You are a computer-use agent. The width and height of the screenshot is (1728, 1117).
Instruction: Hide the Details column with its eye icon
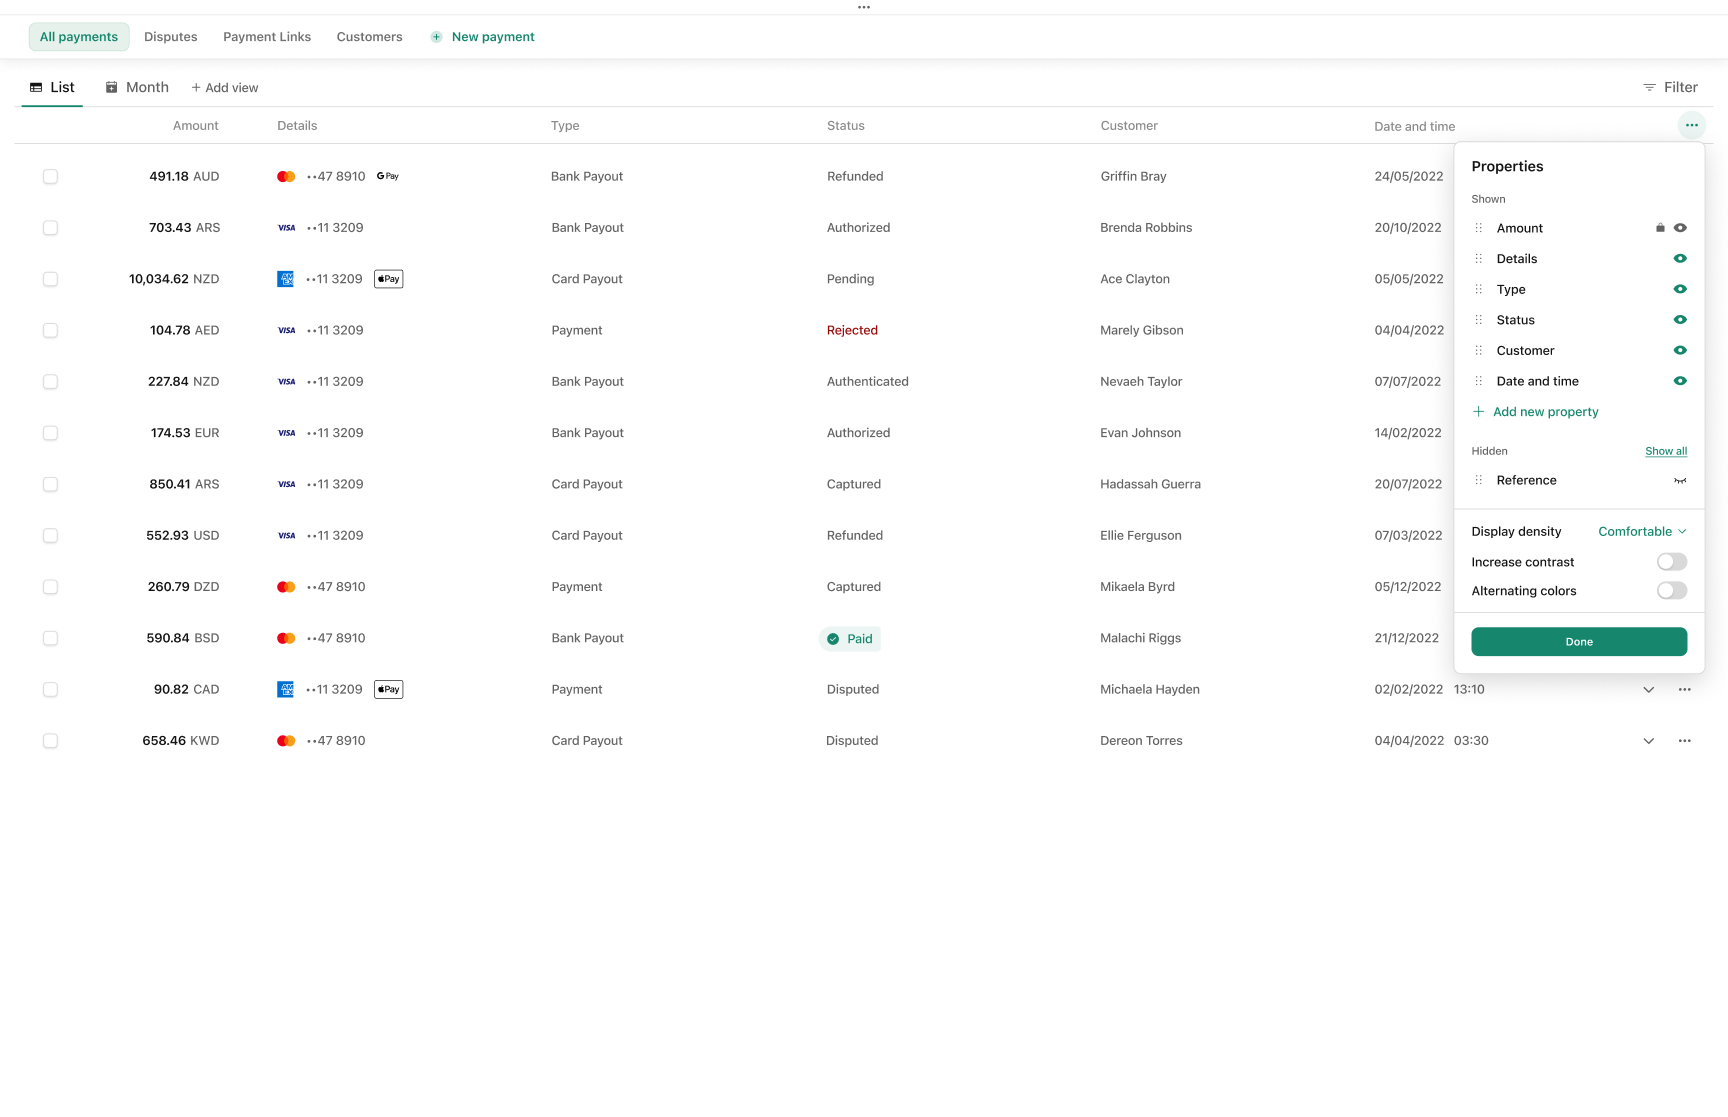(x=1680, y=259)
